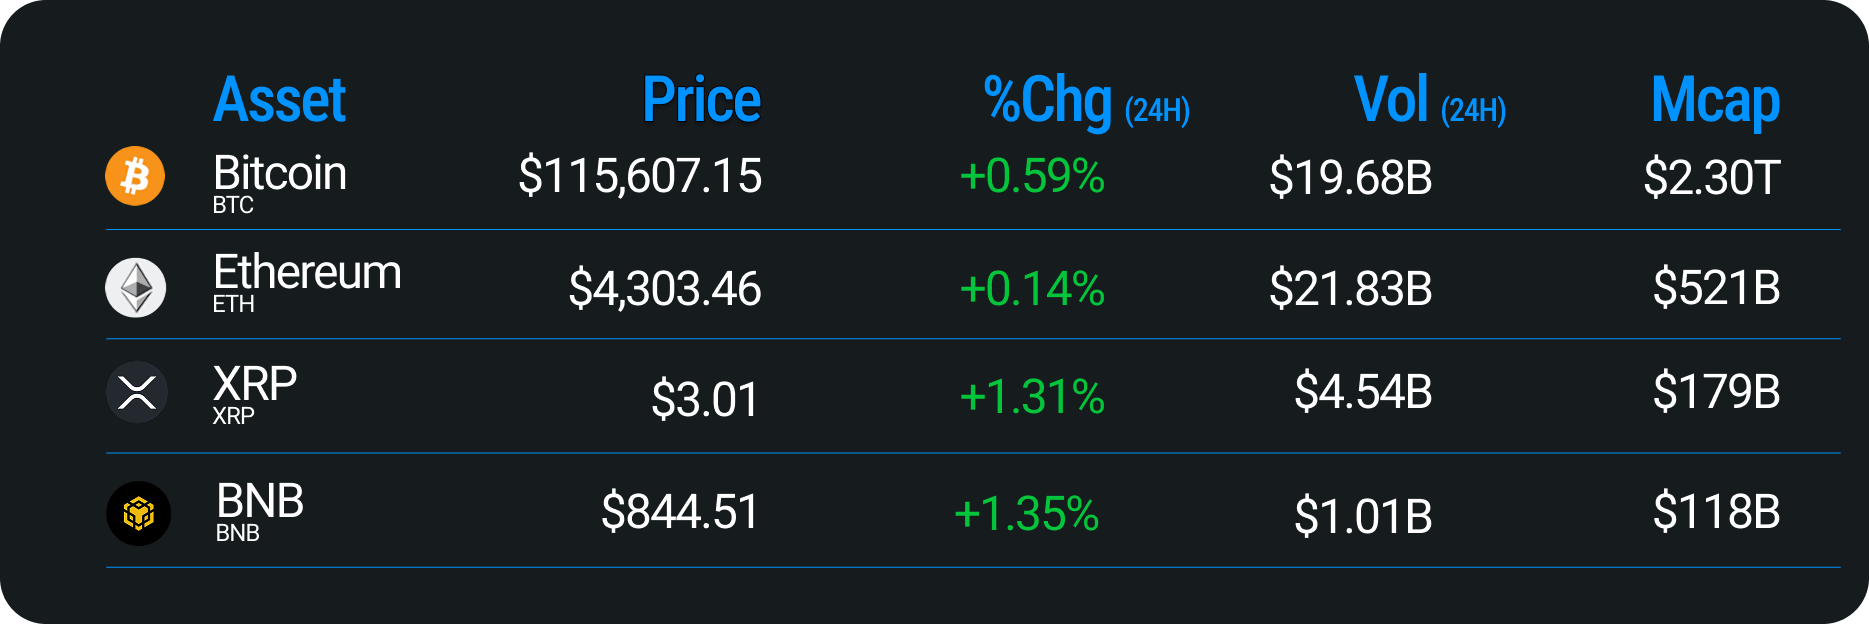Select the XRP asset name
Viewport: 1869px width, 624px height.
pos(255,384)
